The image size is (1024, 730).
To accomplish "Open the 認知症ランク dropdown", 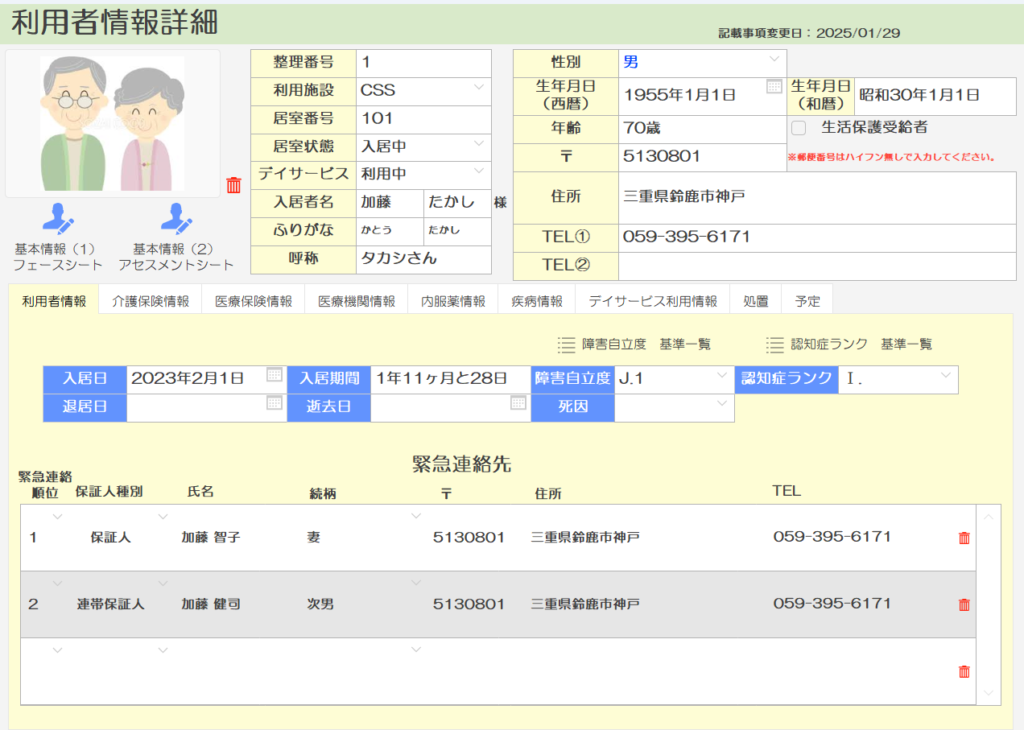I will (945, 376).
